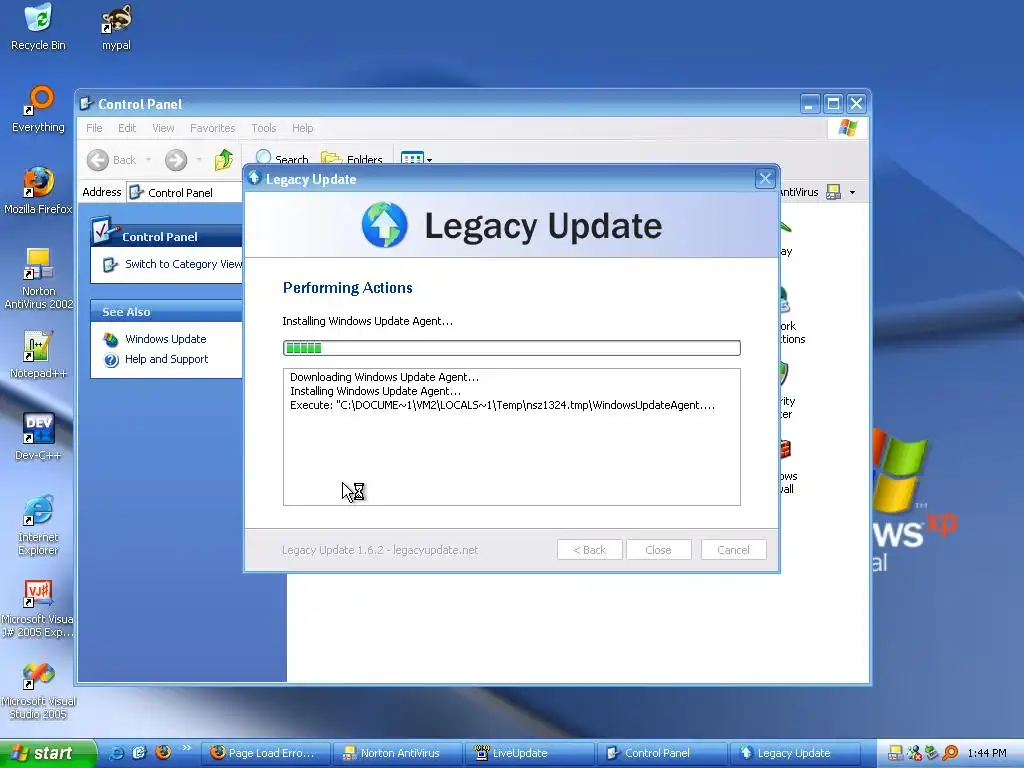Switch to Norton AntiVirus taskbar button
This screenshot has height=768, width=1024.
coord(398,753)
